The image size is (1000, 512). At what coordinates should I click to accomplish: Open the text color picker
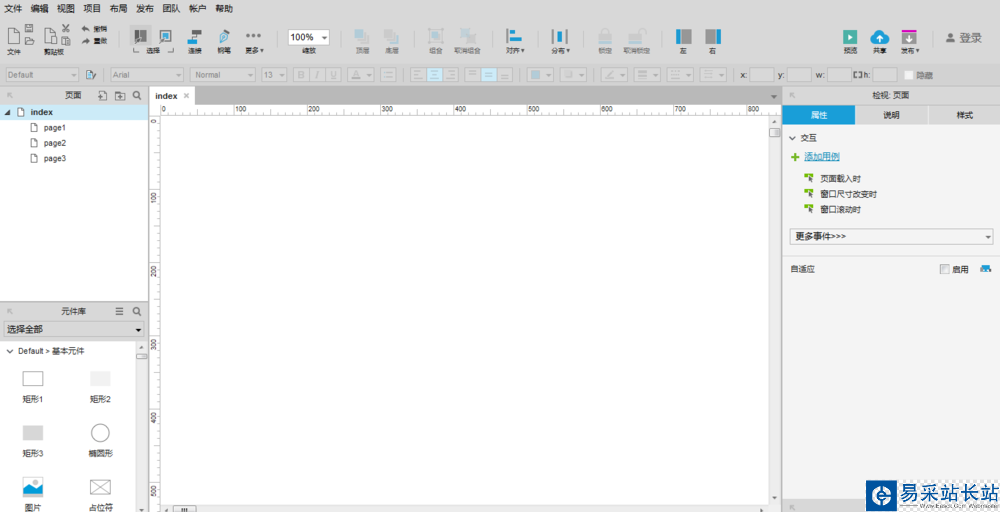tap(361, 75)
